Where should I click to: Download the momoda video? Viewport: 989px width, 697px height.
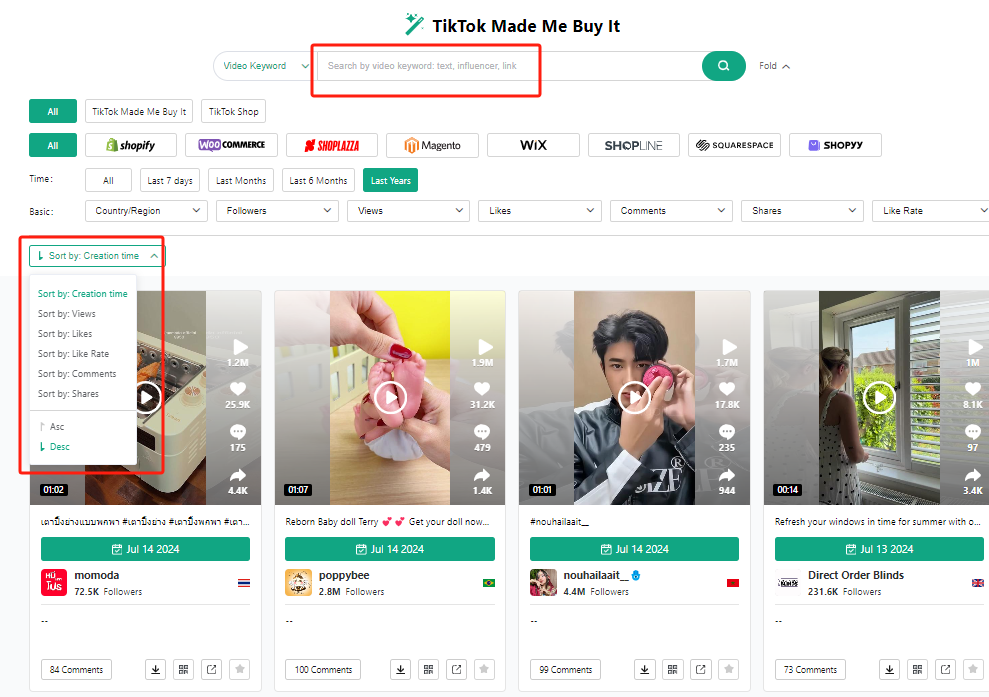pyautogui.click(x=155, y=669)
